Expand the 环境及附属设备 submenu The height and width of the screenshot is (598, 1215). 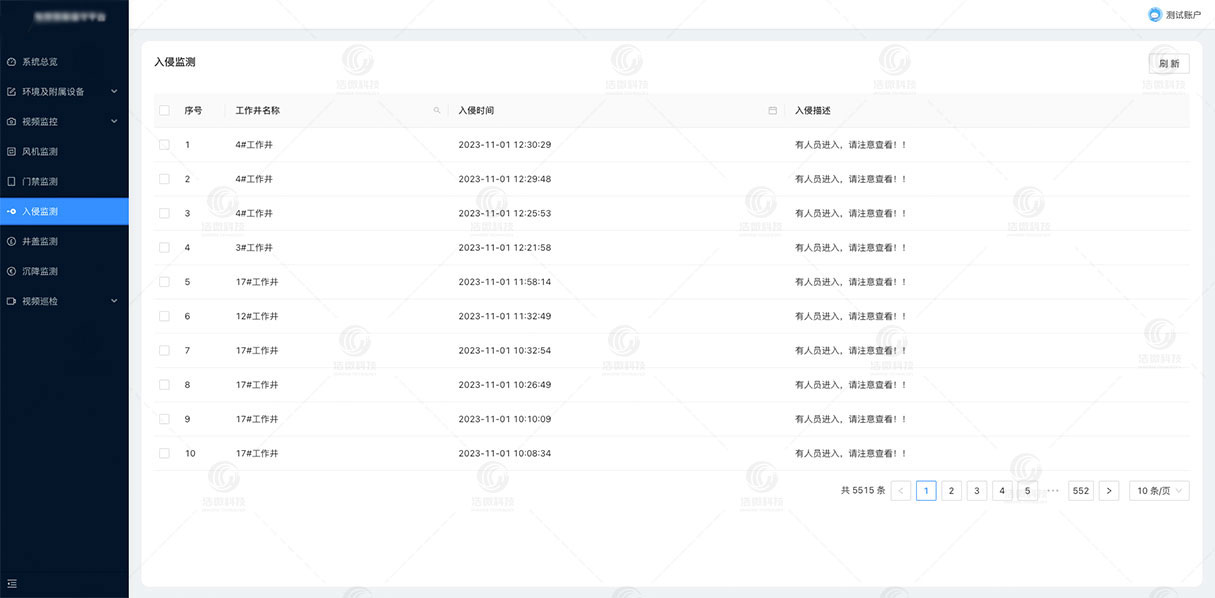point(114,92)
